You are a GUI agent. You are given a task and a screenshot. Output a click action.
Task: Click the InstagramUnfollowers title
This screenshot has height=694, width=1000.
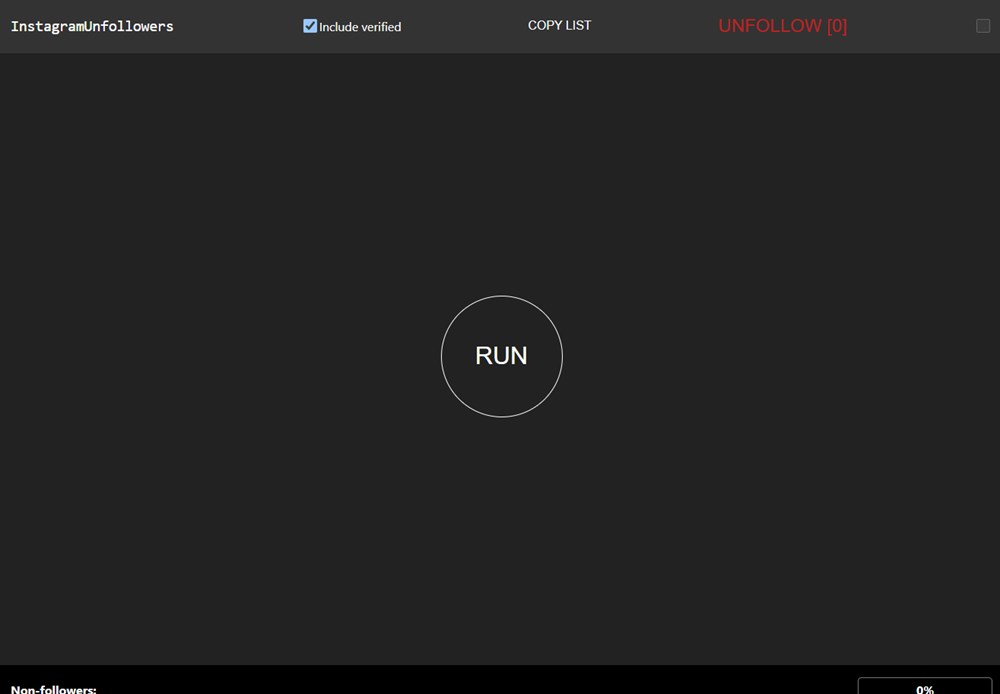coord(92,26)
